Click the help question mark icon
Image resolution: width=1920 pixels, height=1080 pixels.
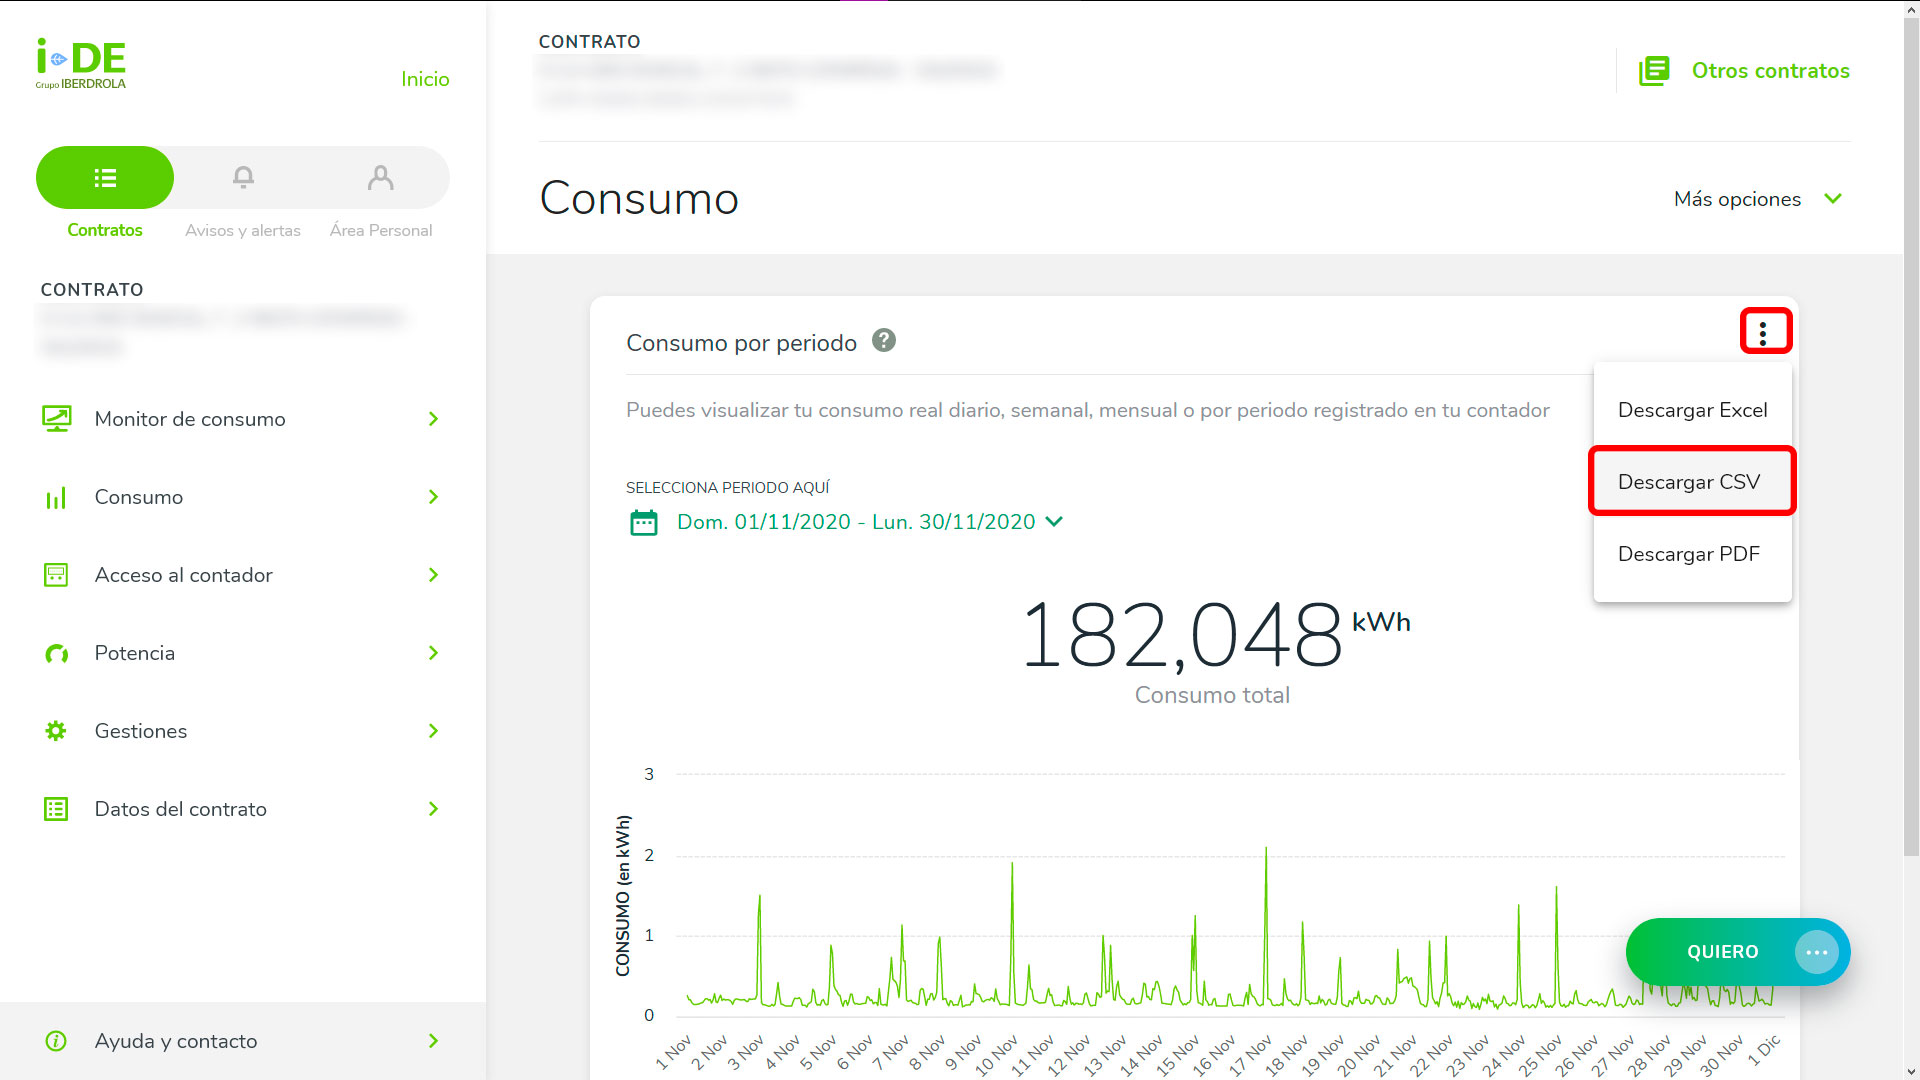click(883, 341)
